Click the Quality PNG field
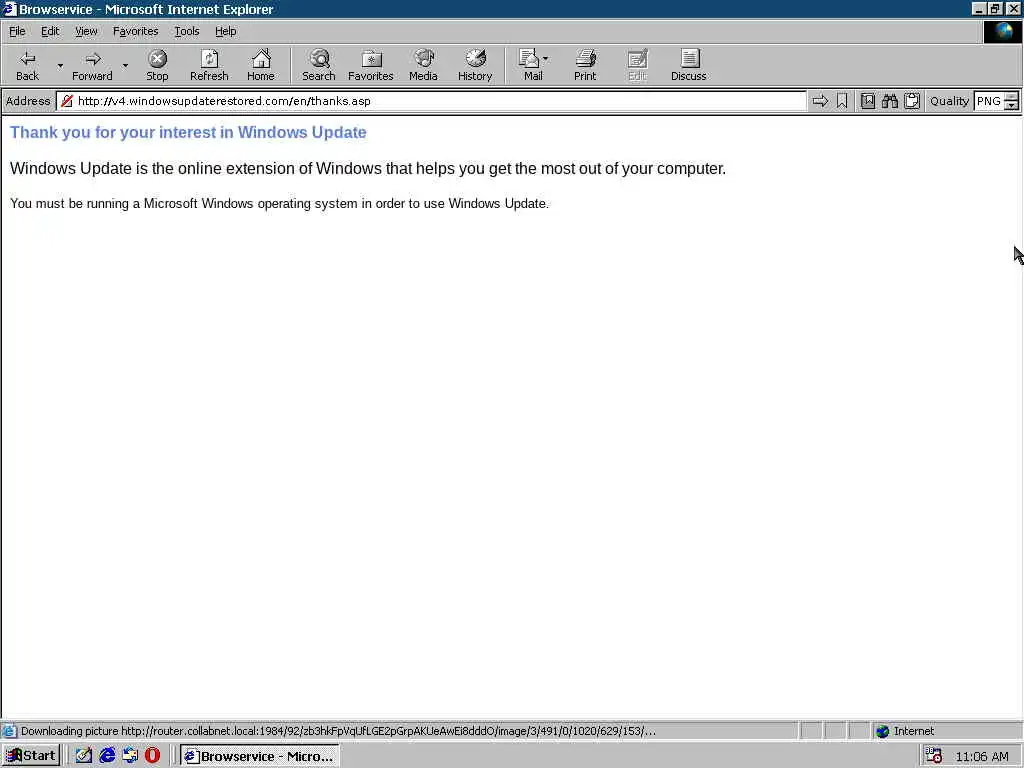 pos(989,101)
